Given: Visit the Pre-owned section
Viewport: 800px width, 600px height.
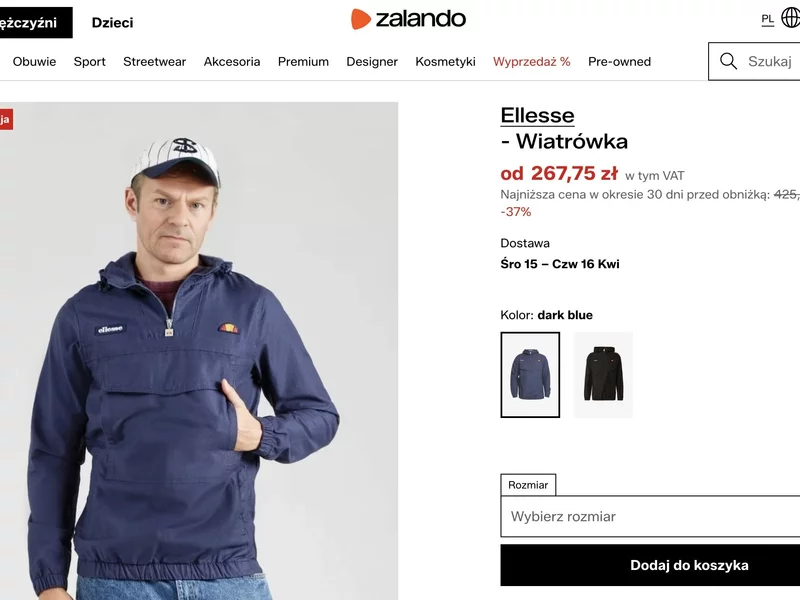Looking at the screenshot, I should (x=619, y=61).
